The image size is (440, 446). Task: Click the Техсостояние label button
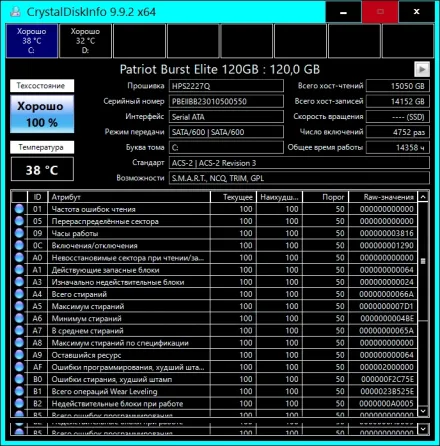click(42, 86)
